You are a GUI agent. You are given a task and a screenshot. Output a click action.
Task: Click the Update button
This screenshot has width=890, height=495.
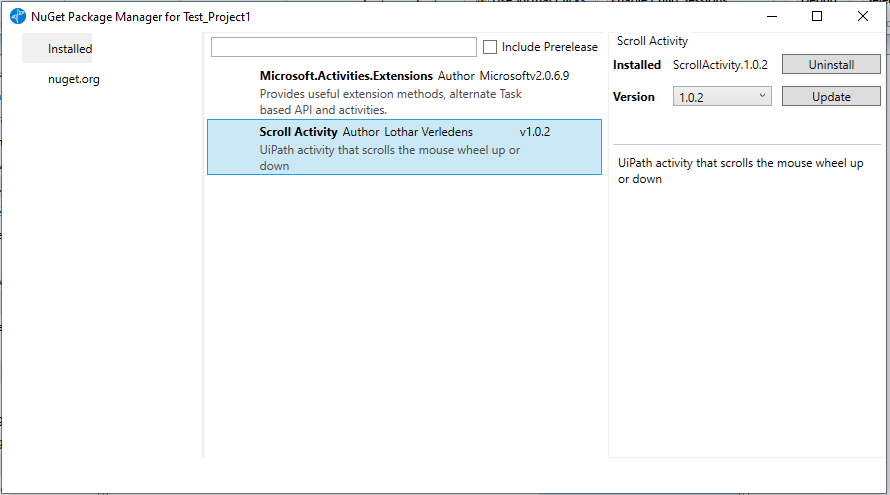(x=831, y=97)
